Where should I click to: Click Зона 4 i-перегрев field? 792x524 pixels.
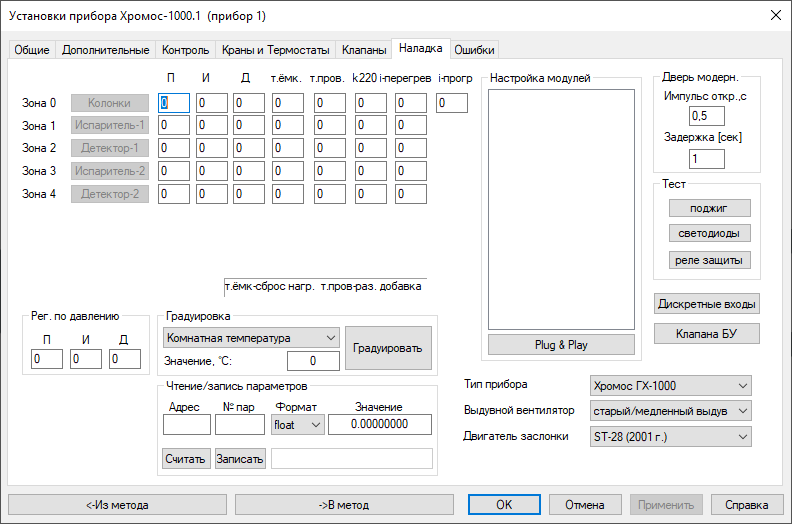(x=411, y=194)
